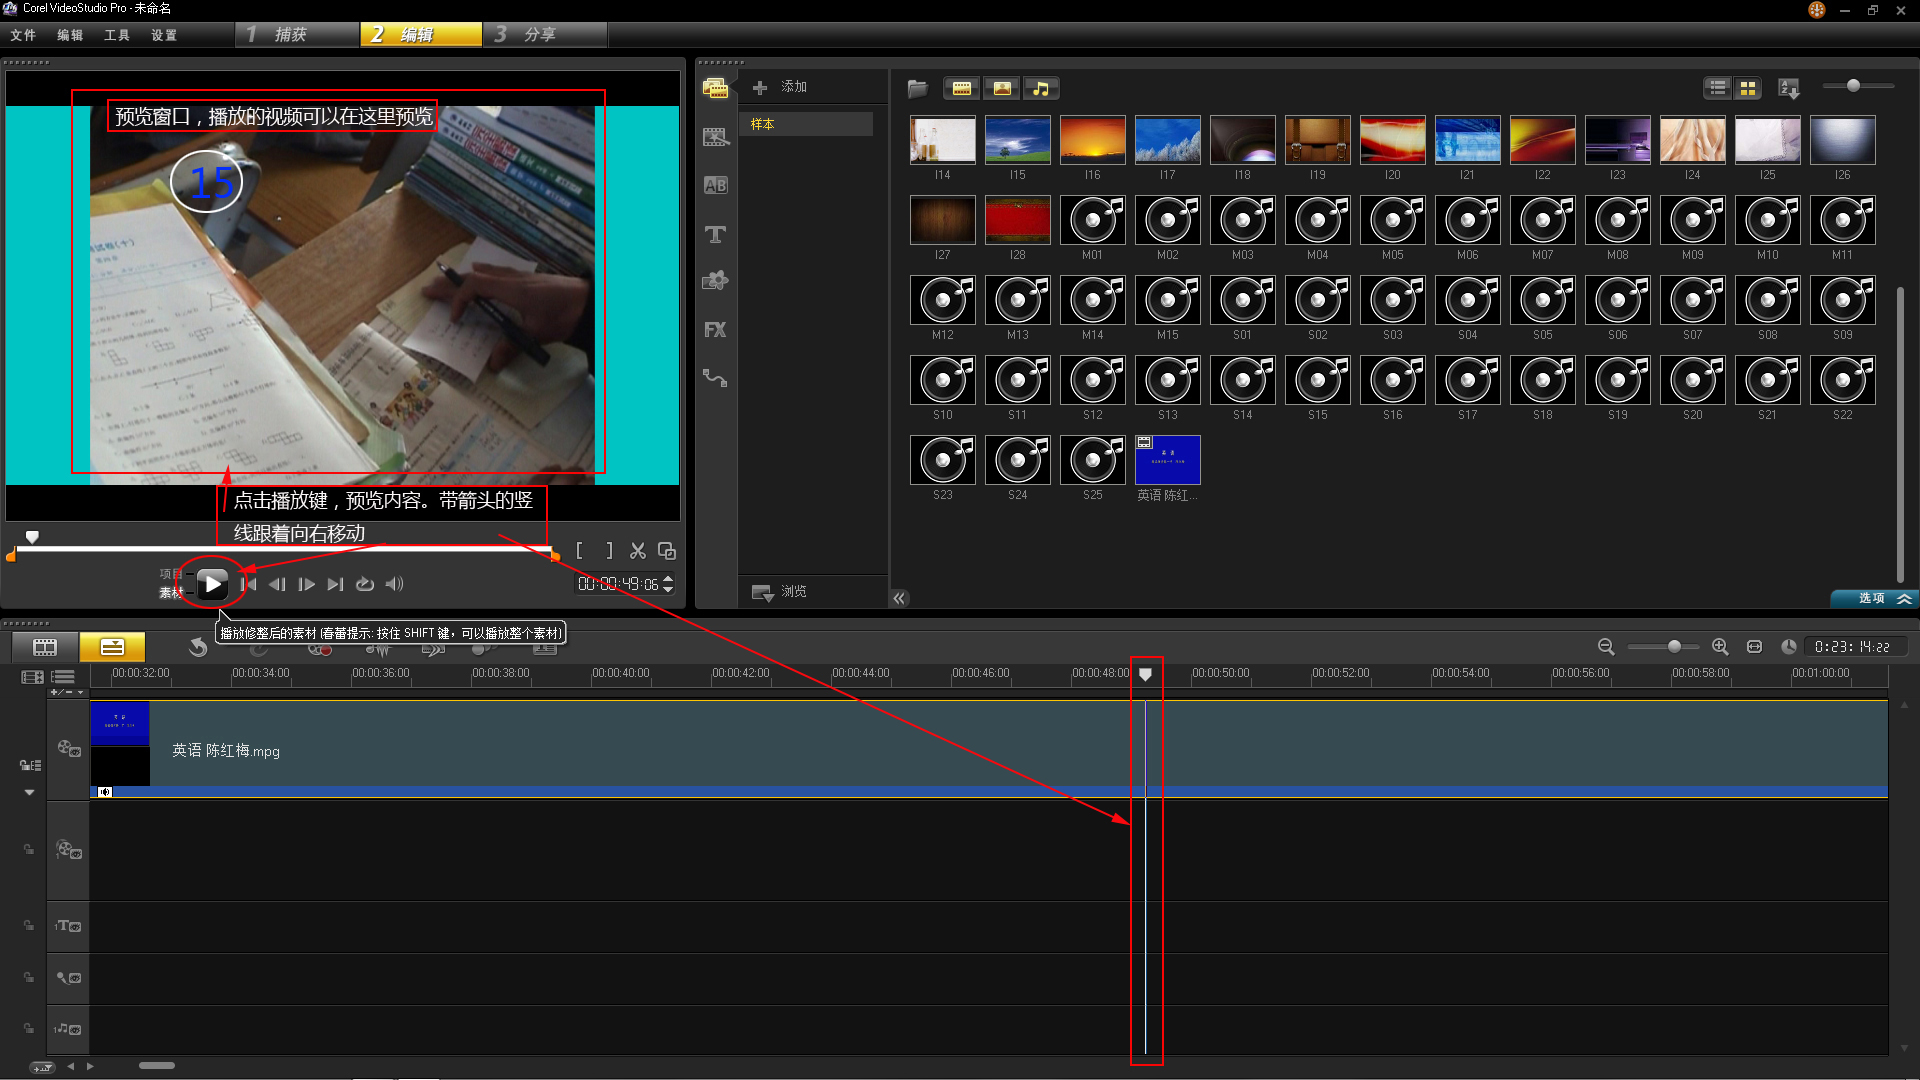Screen dimensions: 1920x1080
Task: Toggle show videos filter in library
Action: tap(961, 88)
